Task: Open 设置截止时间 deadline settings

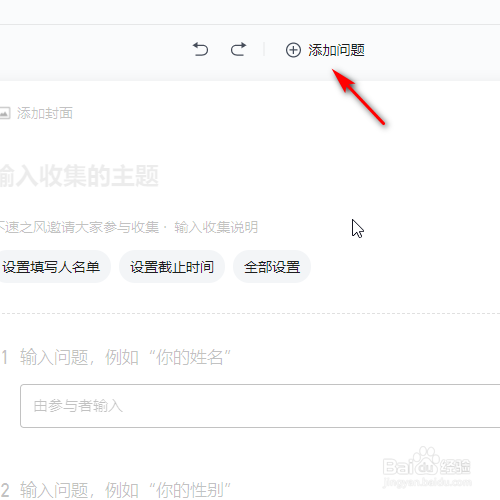Action: (x=172, y=267)
